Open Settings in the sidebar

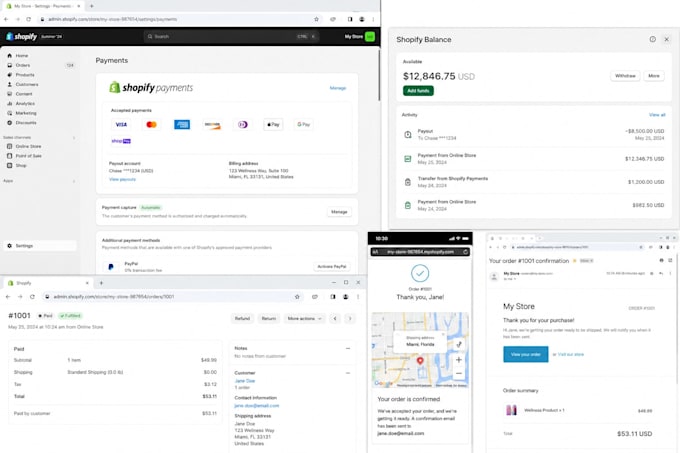coord(40,246)
